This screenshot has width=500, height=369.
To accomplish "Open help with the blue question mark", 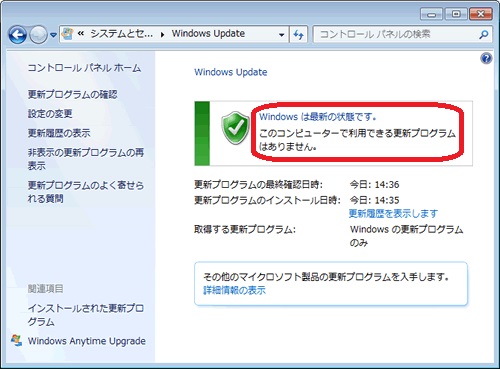I will pos(486,58).
